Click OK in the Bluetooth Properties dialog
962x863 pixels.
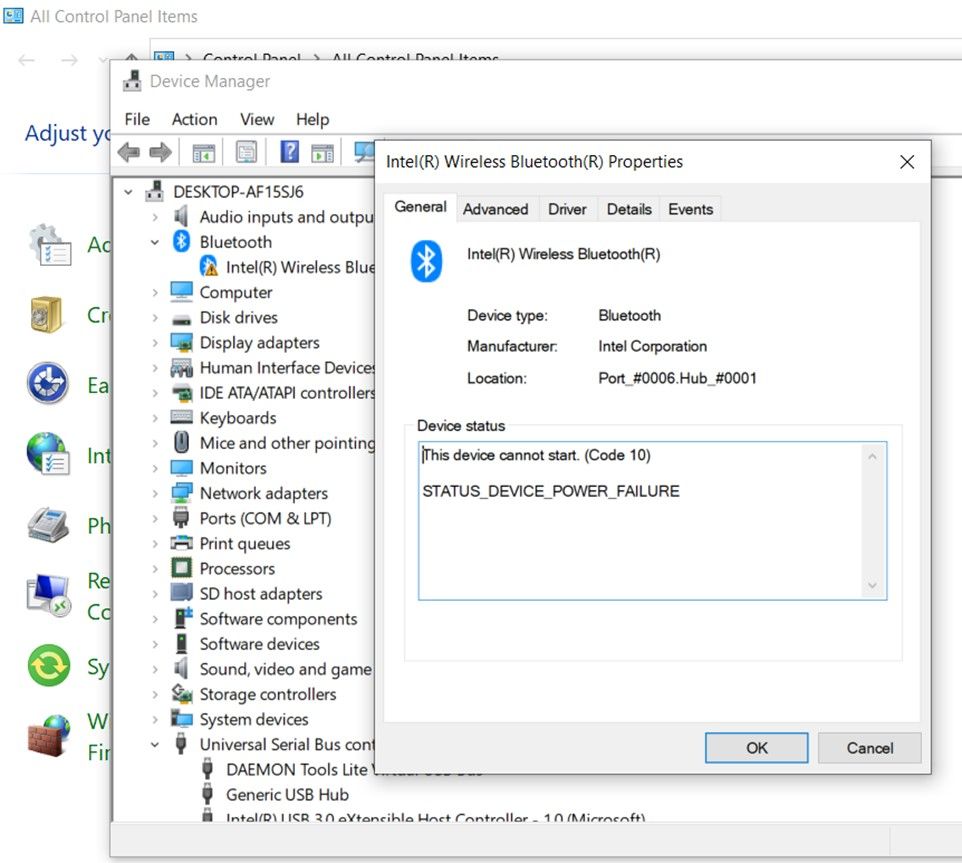pos(756,748)
